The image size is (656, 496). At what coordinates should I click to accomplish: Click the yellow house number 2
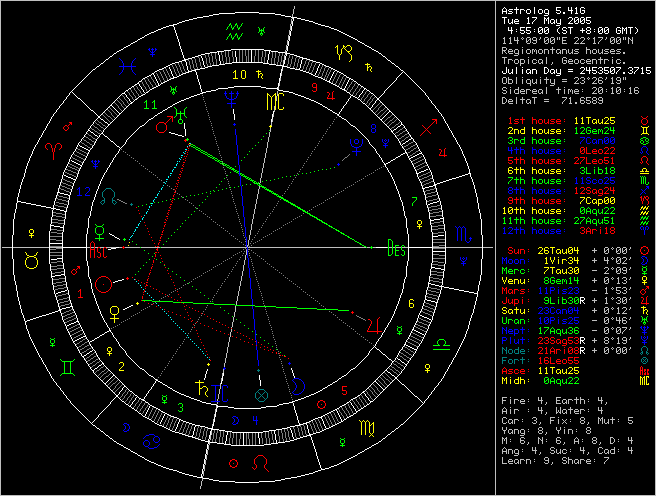(x=121, y=367)
